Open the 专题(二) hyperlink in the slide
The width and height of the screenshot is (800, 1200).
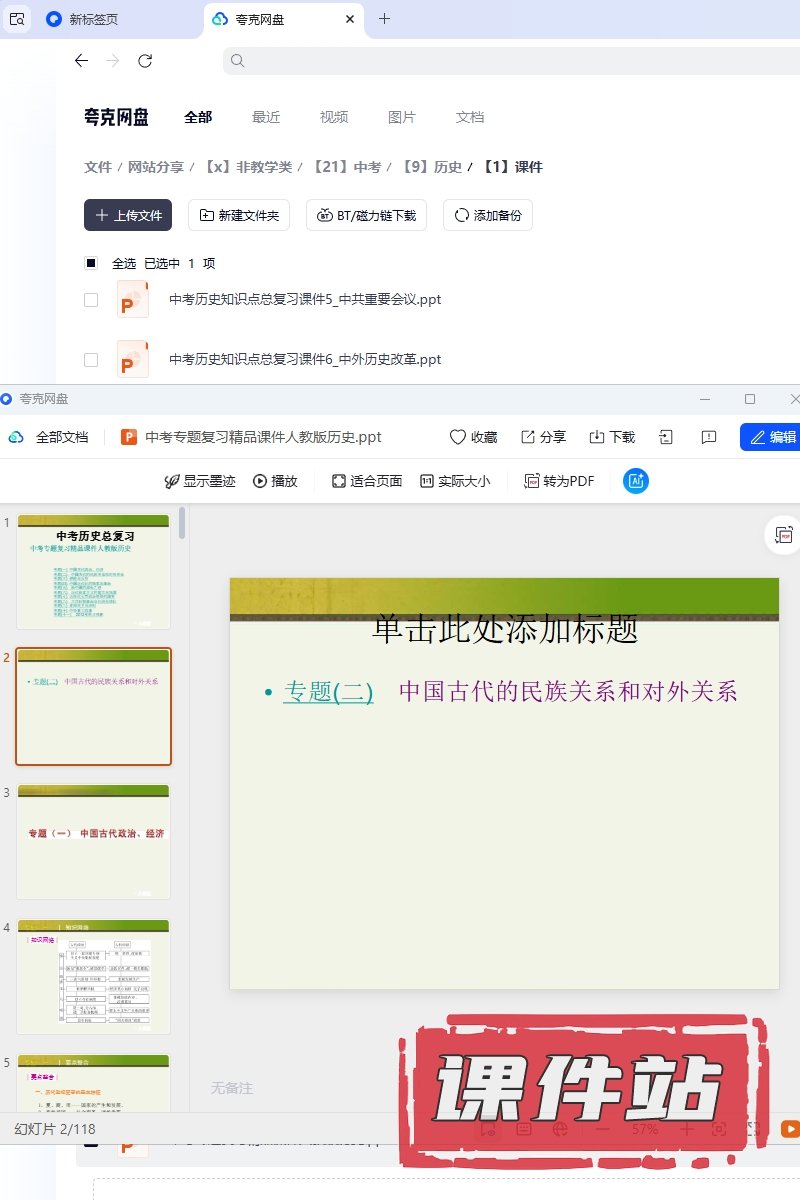click(328, 691)
